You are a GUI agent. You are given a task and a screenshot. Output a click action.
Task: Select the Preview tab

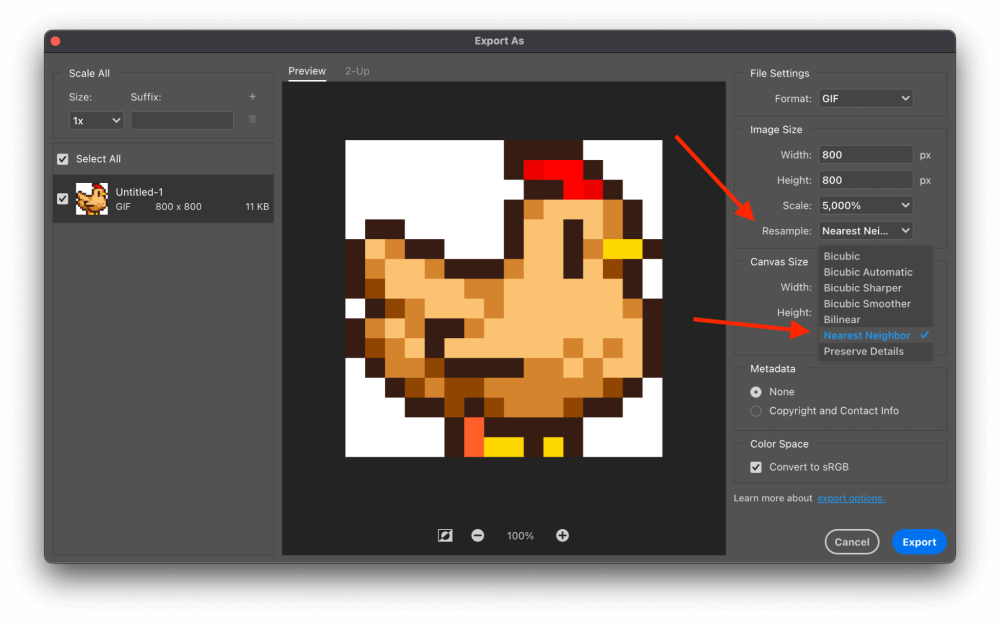[307, 71]
